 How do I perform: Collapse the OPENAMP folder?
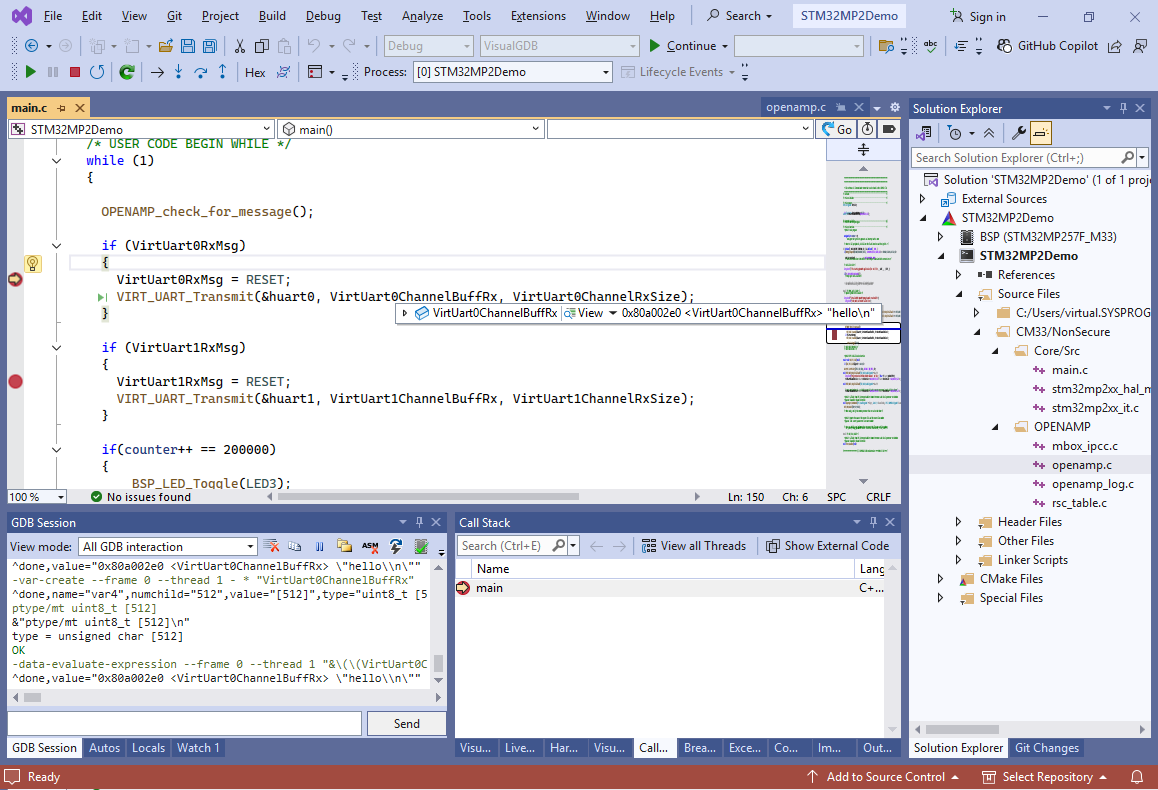(995, 427)
